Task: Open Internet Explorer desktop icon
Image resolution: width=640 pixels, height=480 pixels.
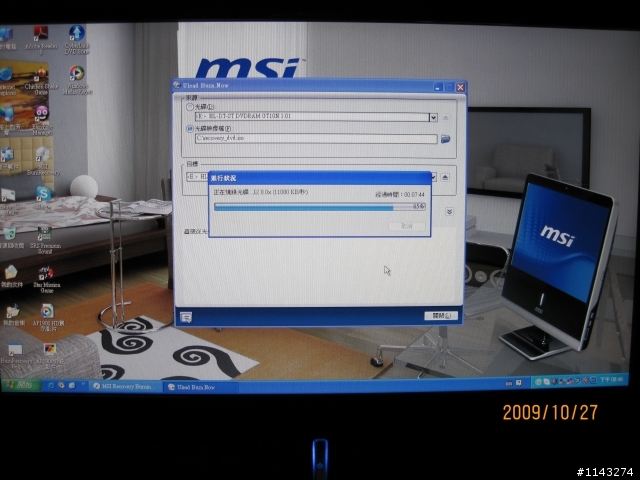Action: pos(7,82)
